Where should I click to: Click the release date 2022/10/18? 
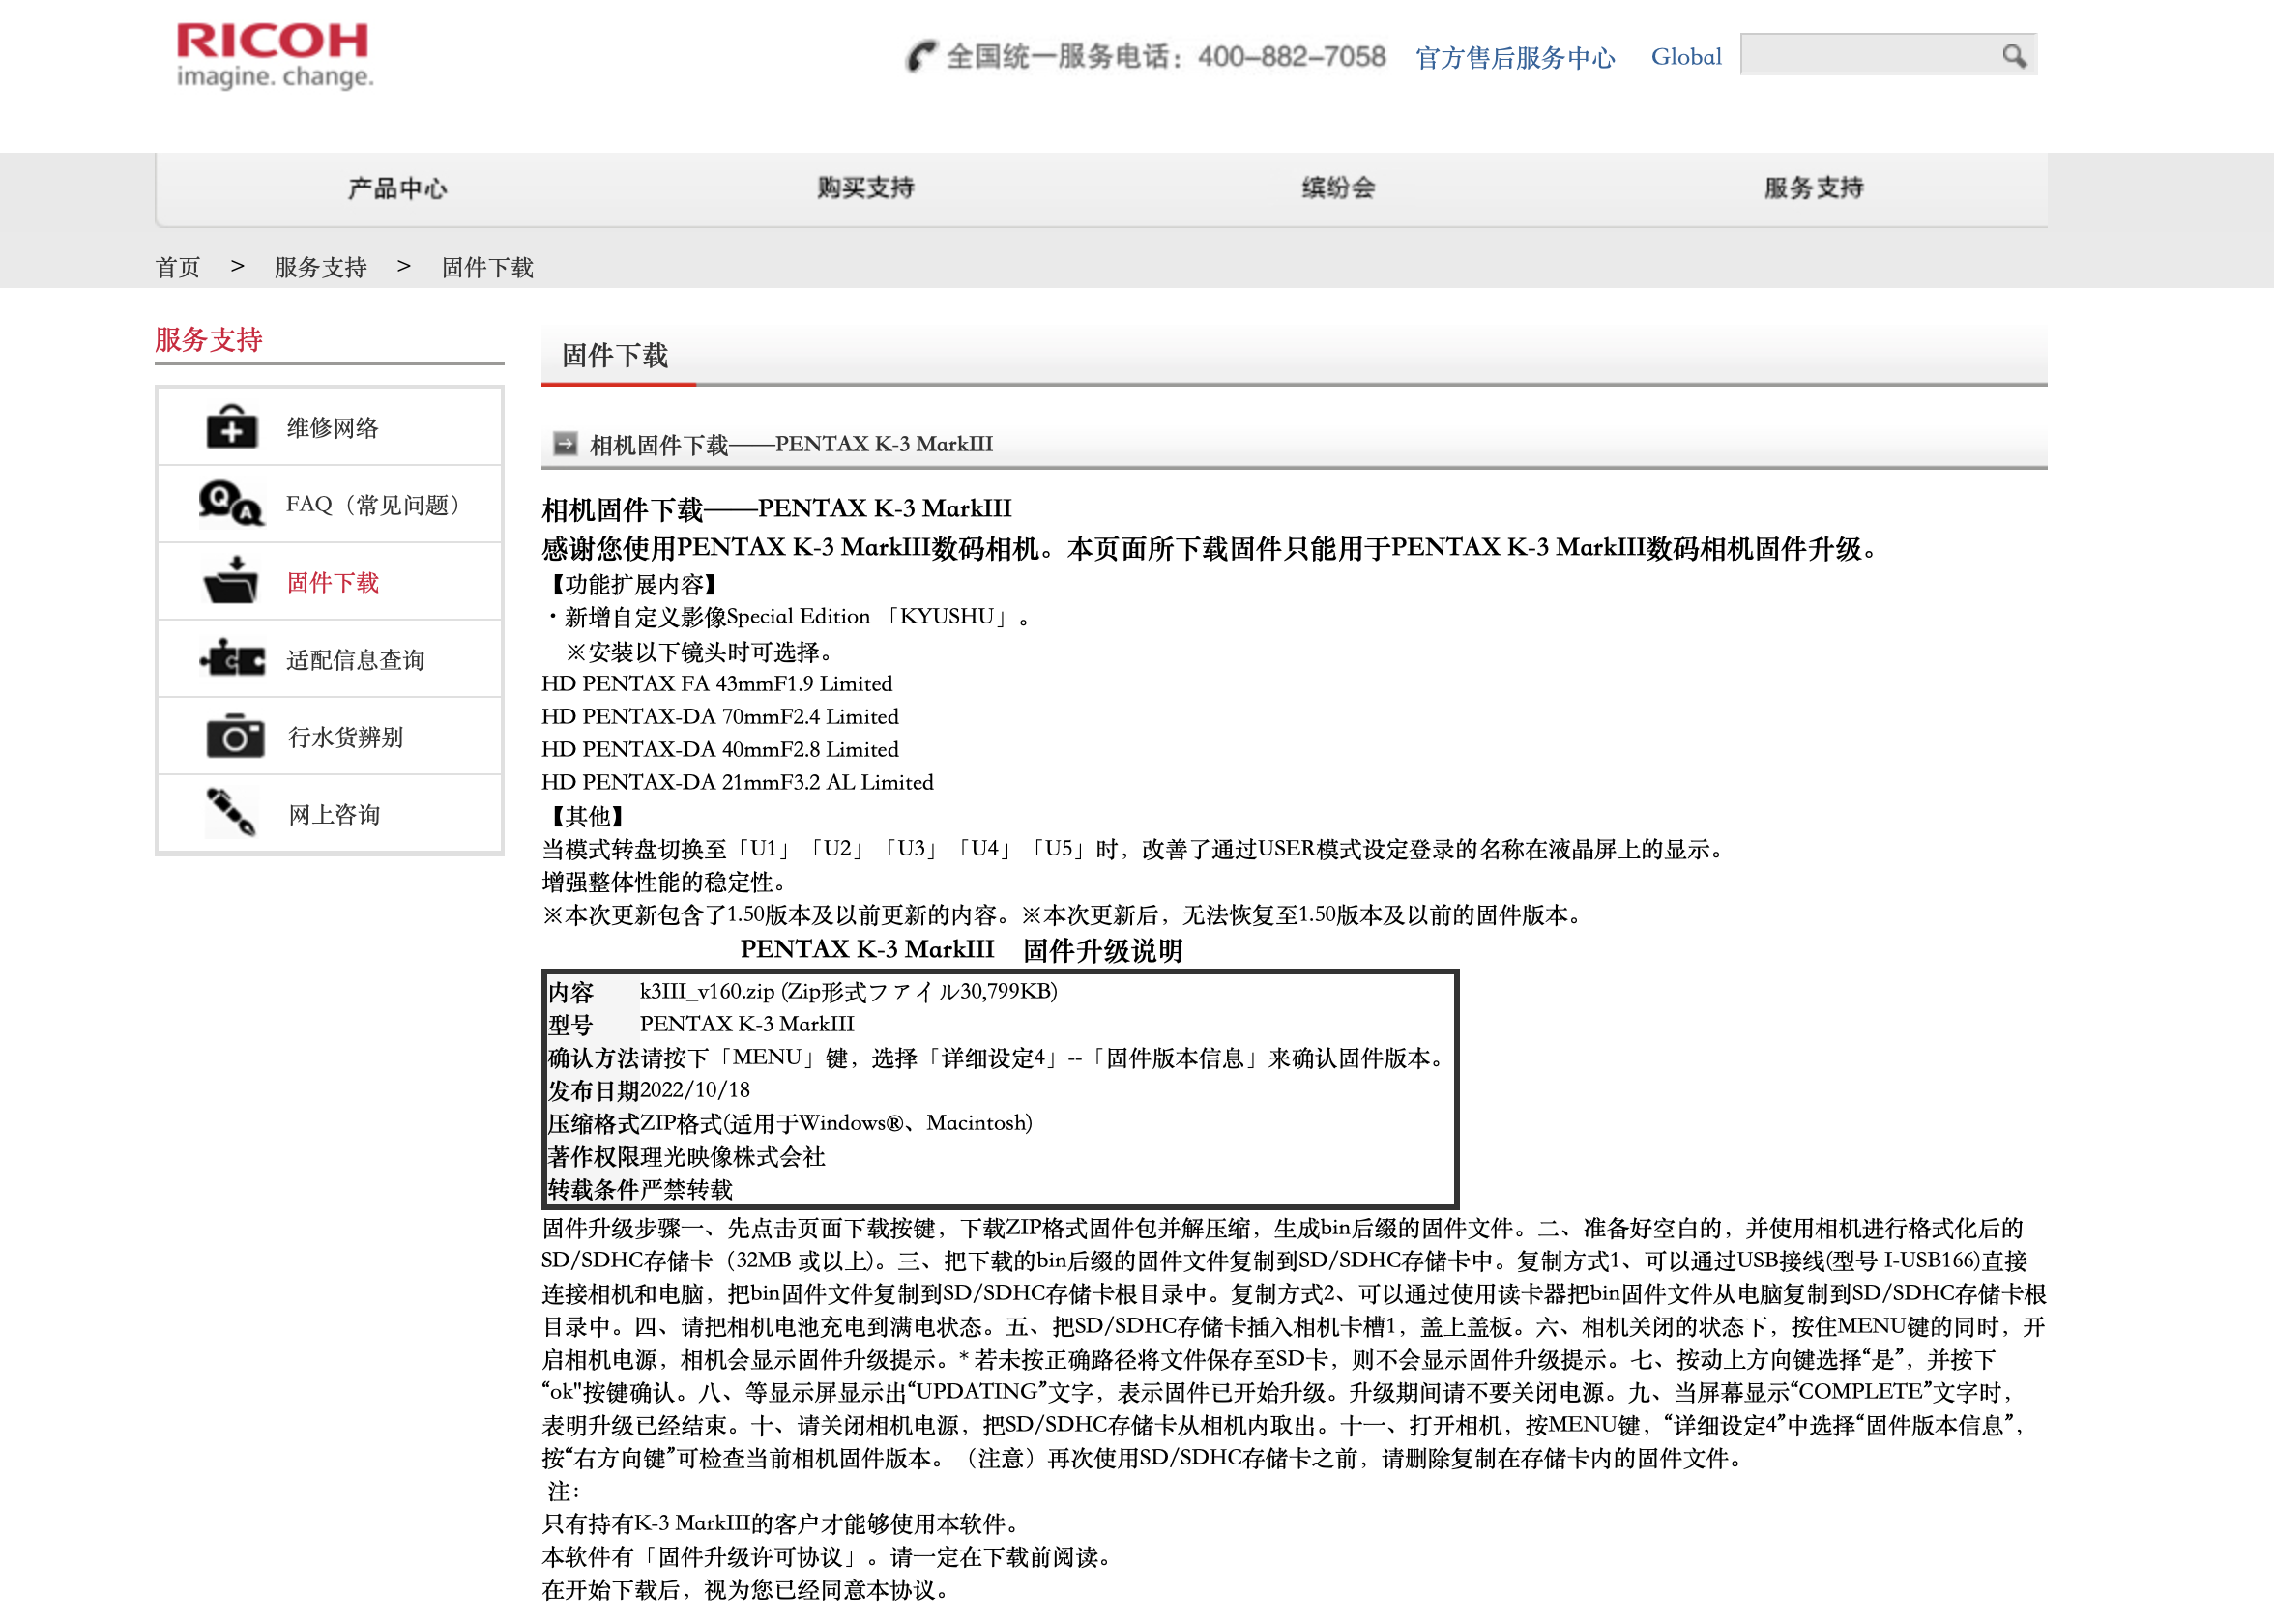(695, 1090)
